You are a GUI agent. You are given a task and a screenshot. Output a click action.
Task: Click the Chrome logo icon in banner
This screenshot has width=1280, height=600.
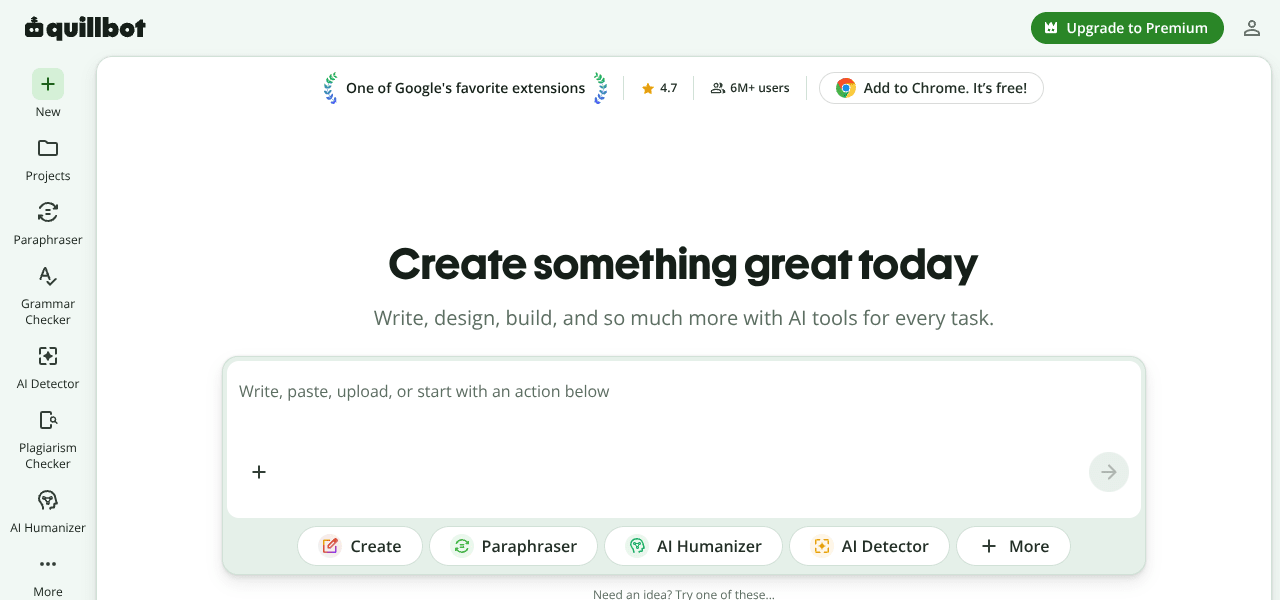(846, 88)
